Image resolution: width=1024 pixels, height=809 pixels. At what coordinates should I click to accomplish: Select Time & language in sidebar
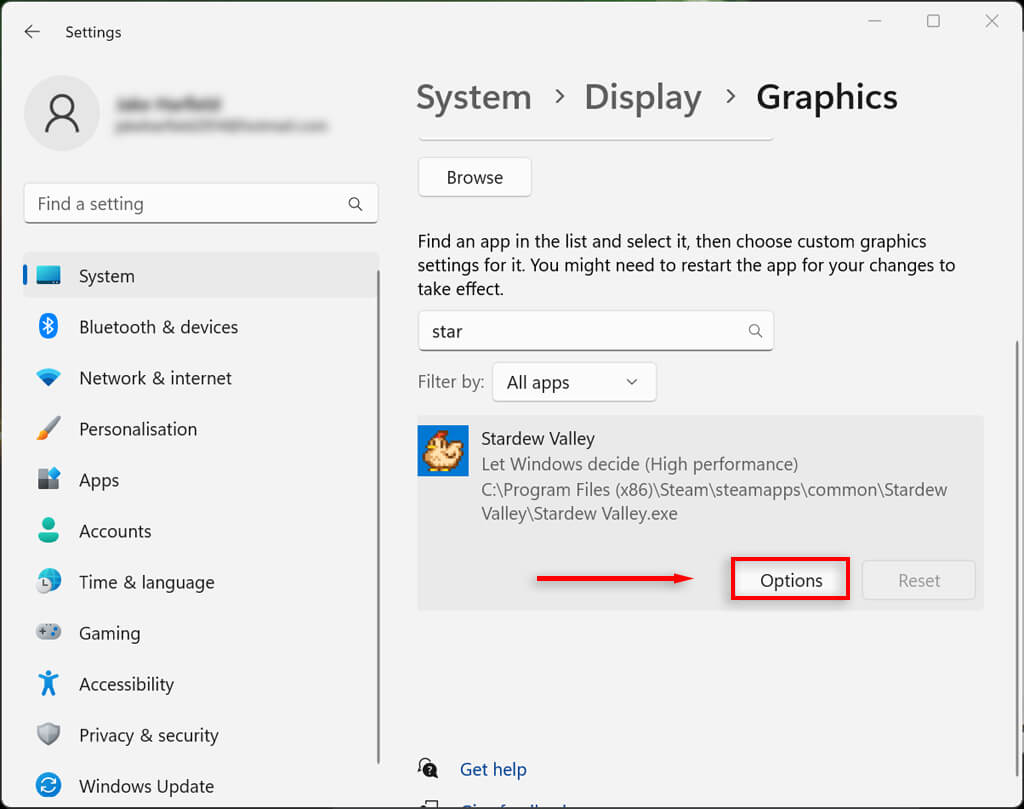(x=146, y=582)
